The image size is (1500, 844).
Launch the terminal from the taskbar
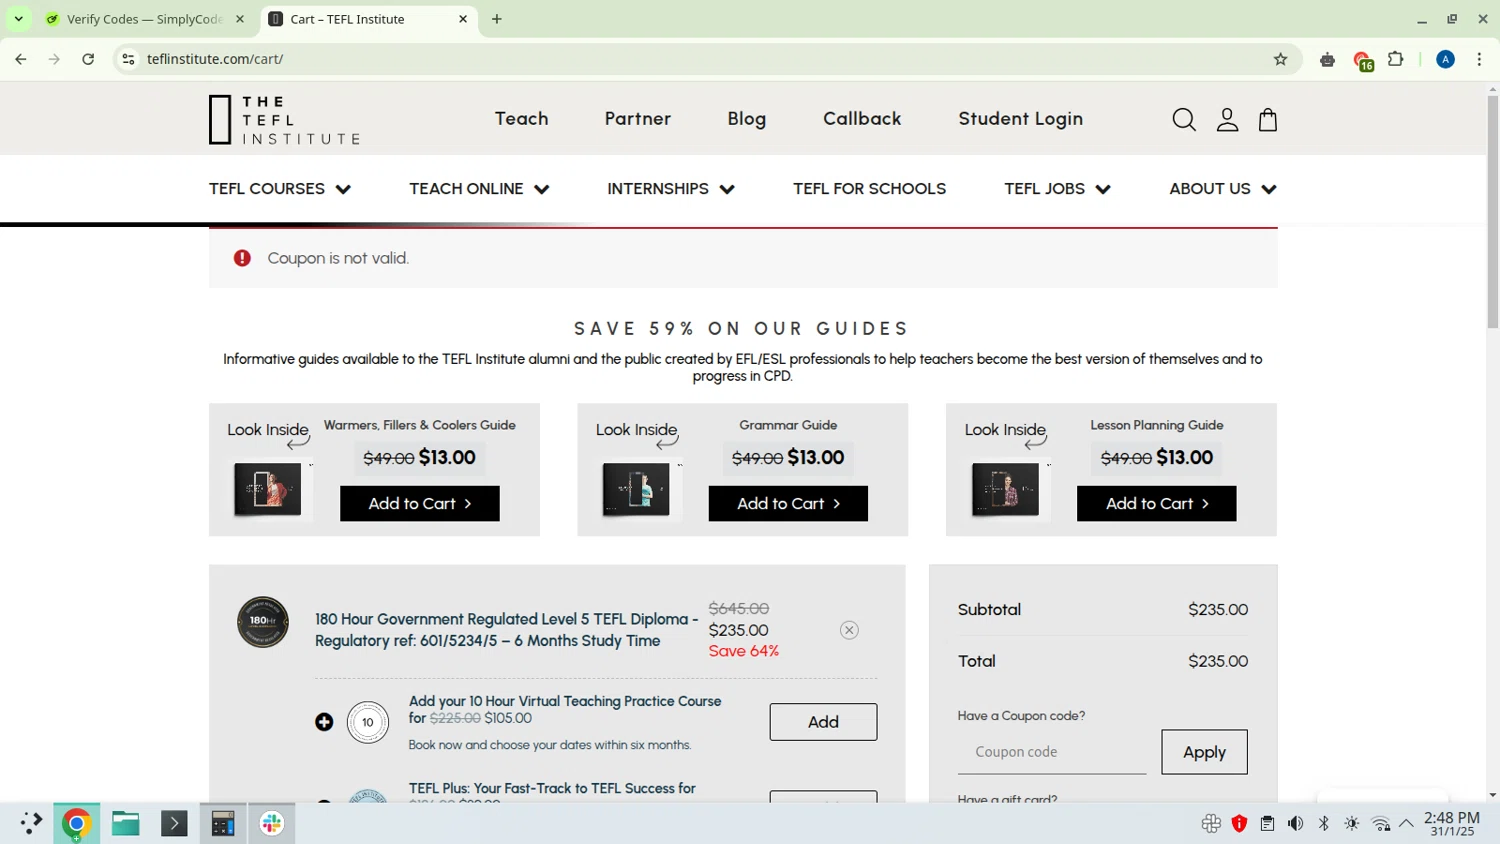pyautogui.click(x=174, y=823)
